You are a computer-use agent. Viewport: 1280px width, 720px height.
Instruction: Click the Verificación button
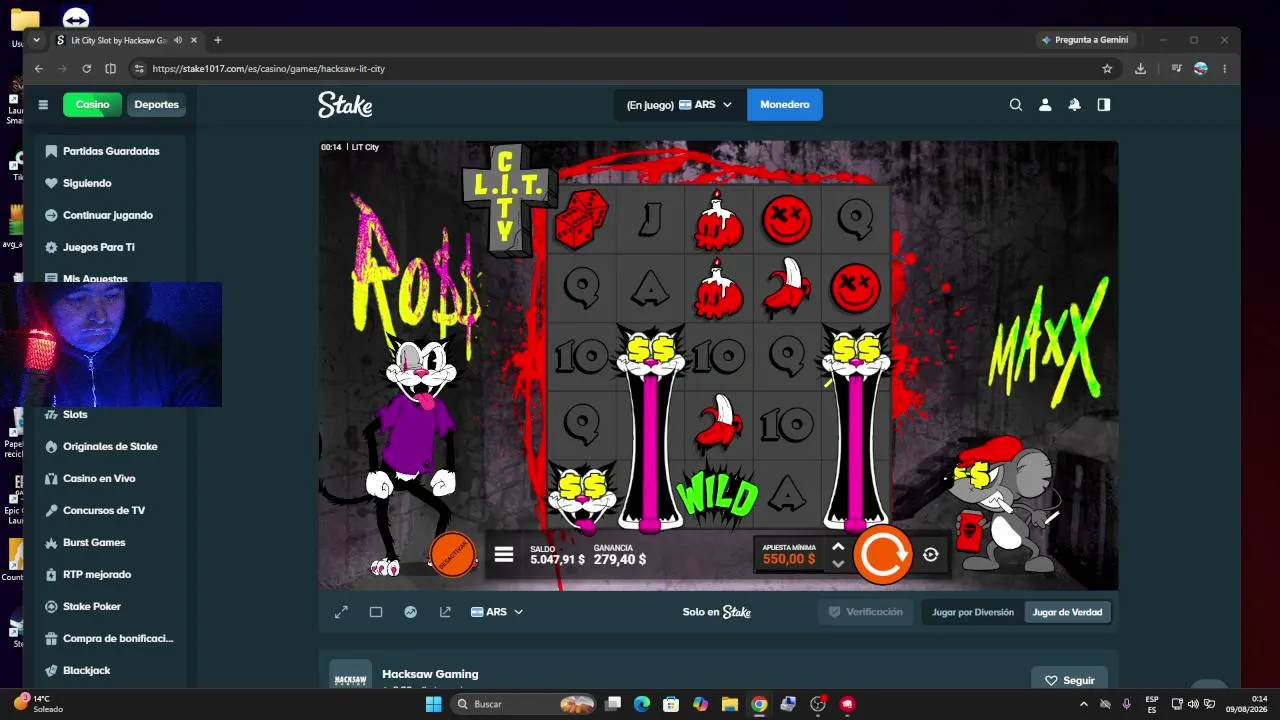click(x=865, y=612)
